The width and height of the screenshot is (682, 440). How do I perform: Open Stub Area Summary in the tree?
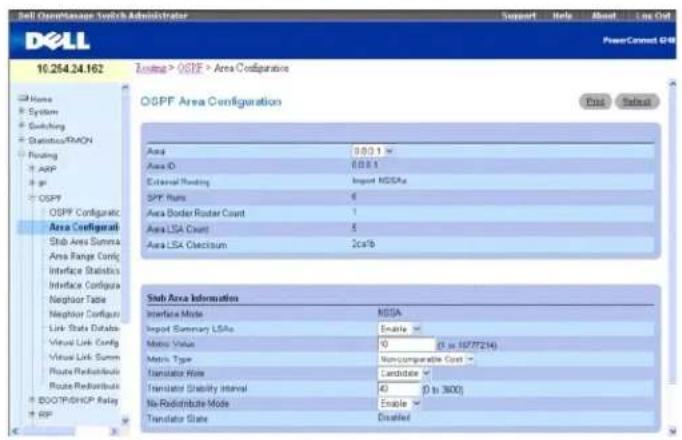point(84,241)
